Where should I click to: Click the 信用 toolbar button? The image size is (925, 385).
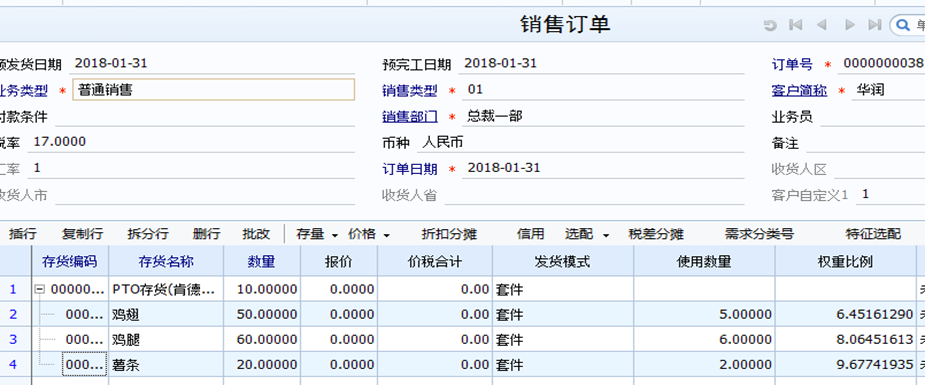[x=530, y=234]
